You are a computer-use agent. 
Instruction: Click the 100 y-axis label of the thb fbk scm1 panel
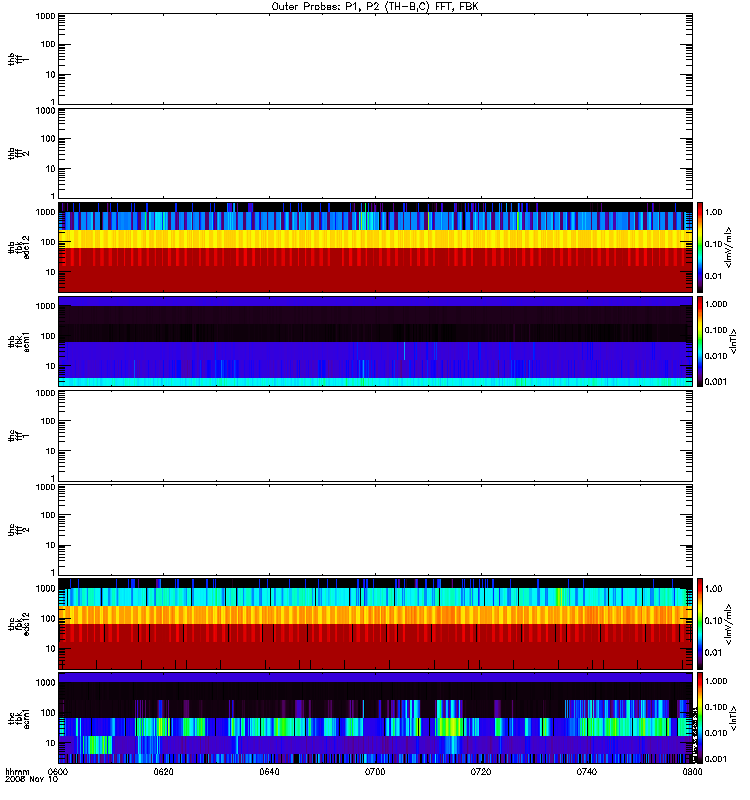(48, 336)
